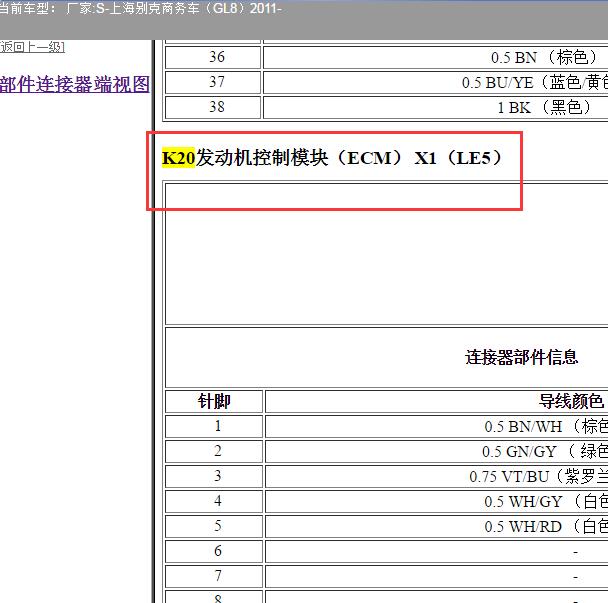Select pin 2 row number
The height and width of the screenshot is (603, 608).
[x=214, y=451]
